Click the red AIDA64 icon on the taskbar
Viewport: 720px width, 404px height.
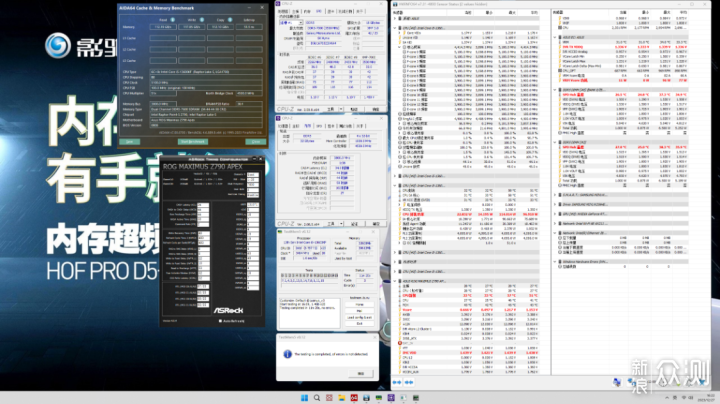point(354,398)
